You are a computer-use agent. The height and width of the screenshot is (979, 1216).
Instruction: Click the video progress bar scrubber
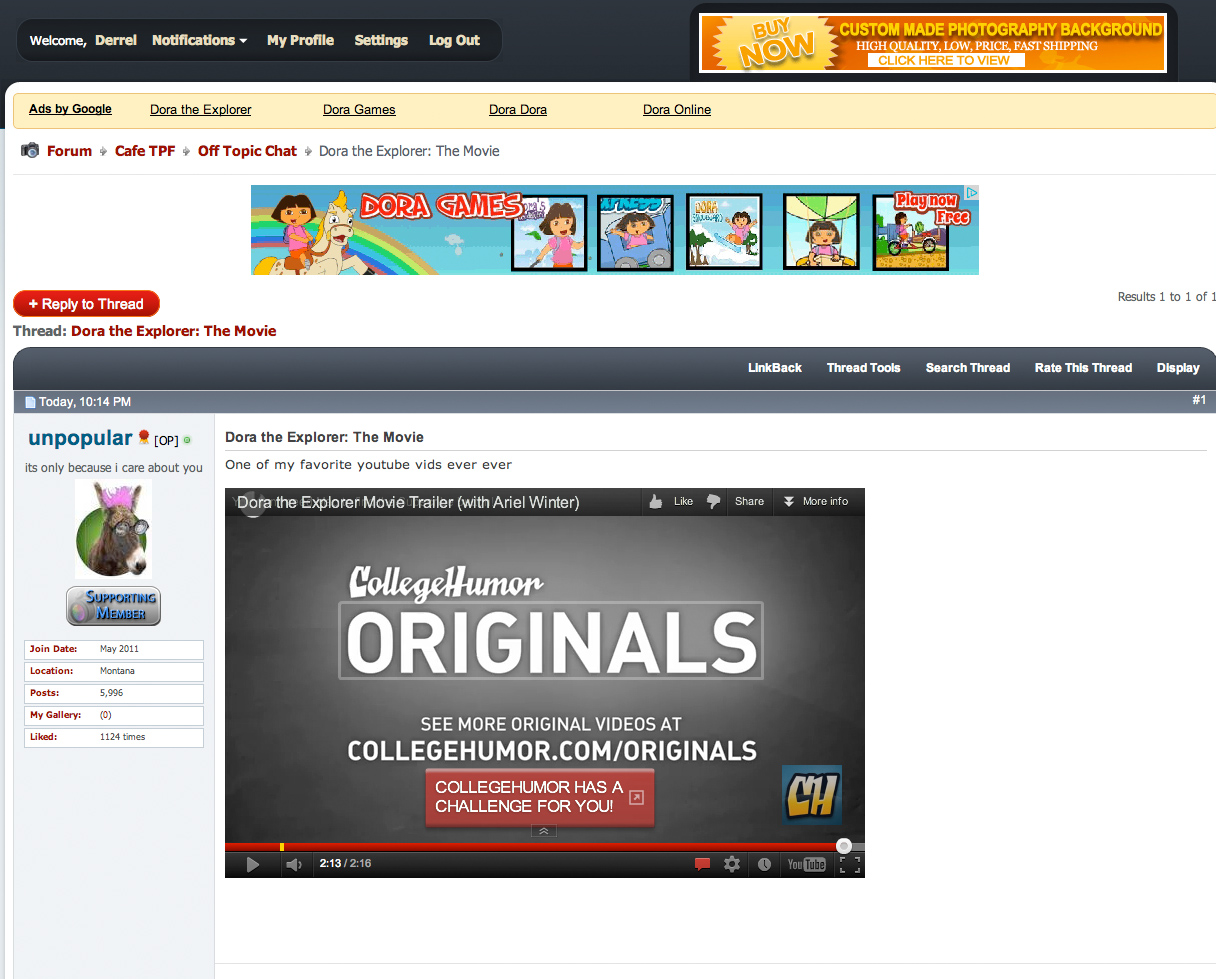tap(844, 845)
